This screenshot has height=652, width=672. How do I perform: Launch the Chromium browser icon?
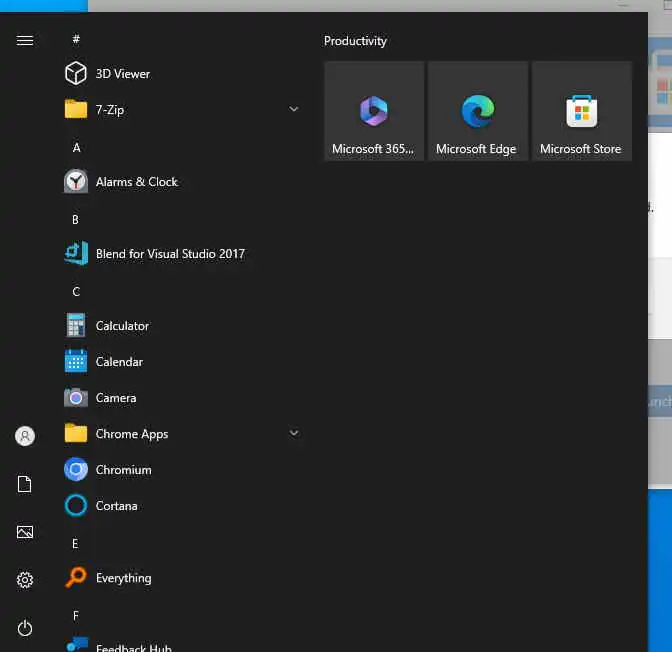coord(76,469)
